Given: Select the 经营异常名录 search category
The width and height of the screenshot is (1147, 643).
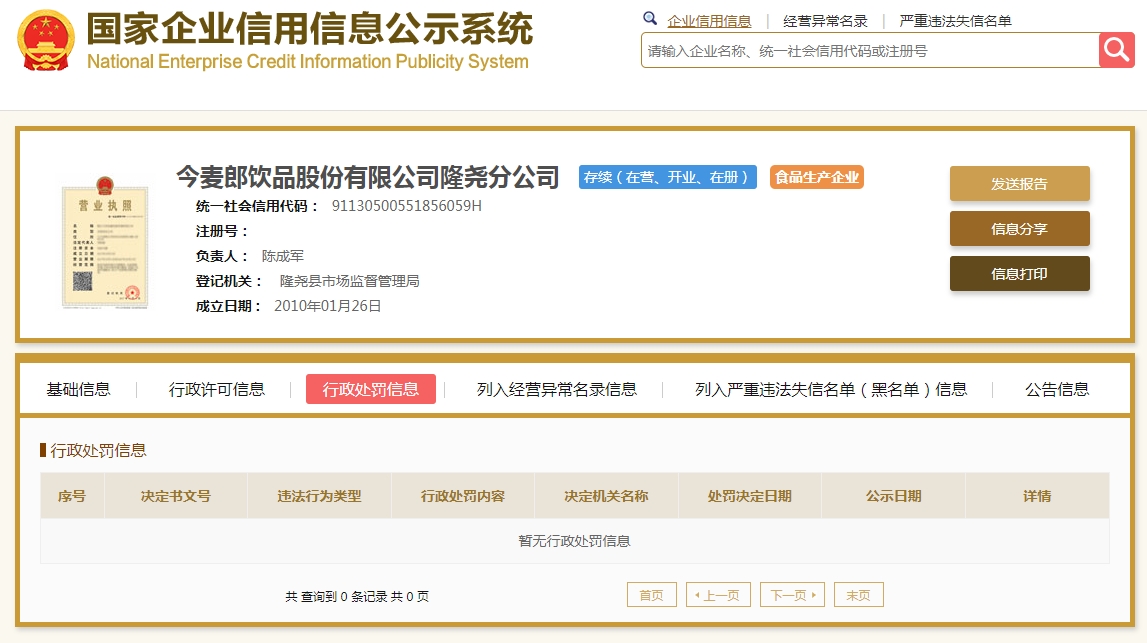Looking at the screenshot, I should tap(825, 21).
